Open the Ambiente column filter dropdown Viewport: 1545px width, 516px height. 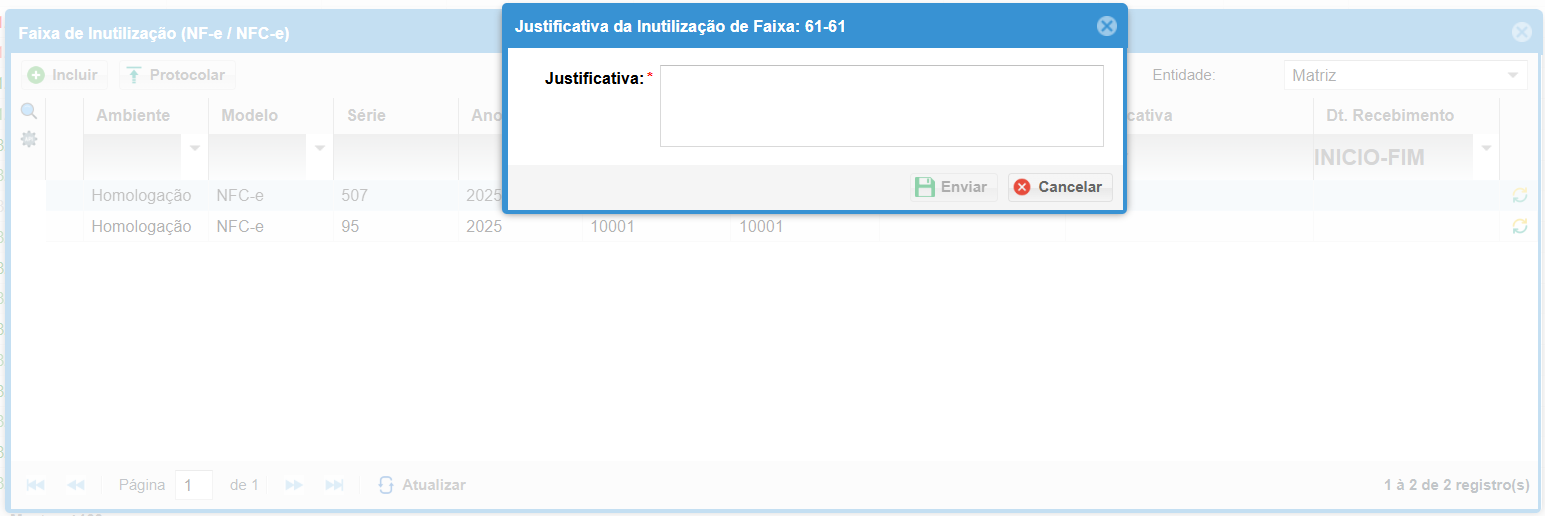(x=195, y=148)
